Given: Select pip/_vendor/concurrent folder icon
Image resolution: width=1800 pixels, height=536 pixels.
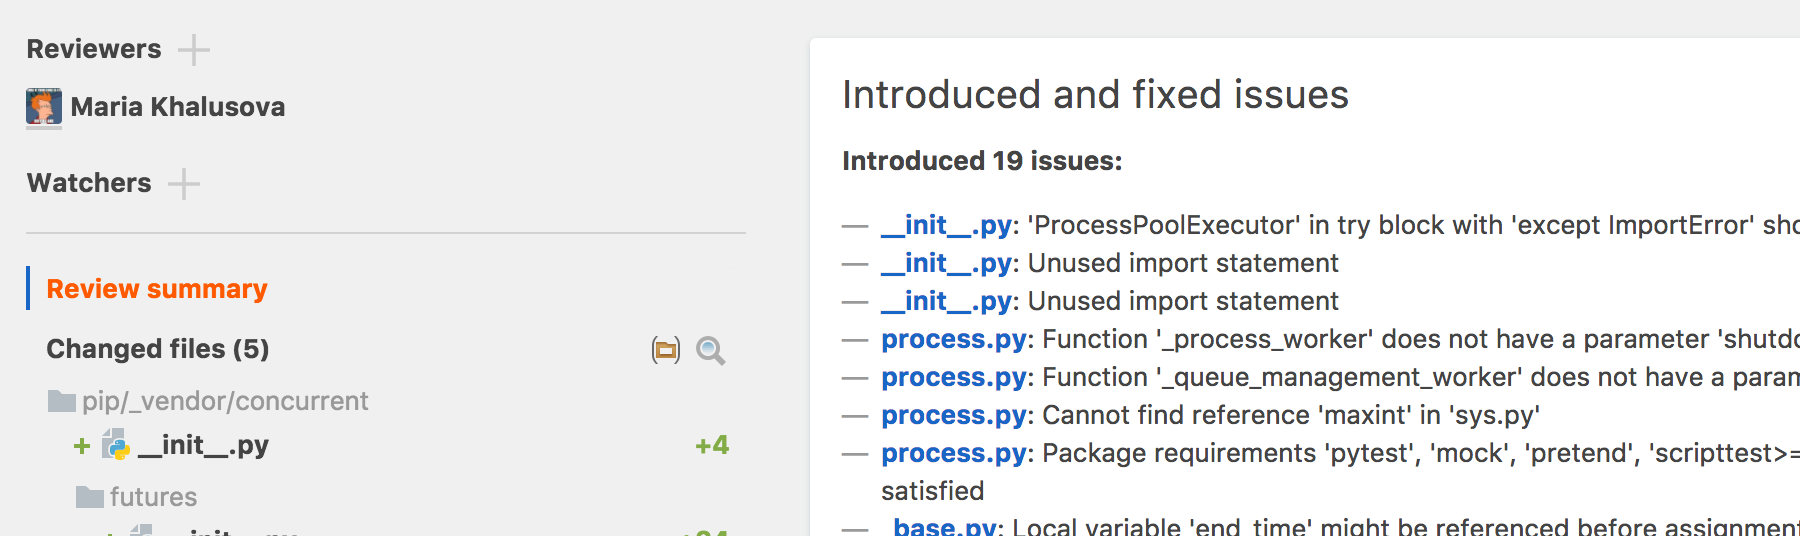Looking at the screenshot, I should point(62,401).
